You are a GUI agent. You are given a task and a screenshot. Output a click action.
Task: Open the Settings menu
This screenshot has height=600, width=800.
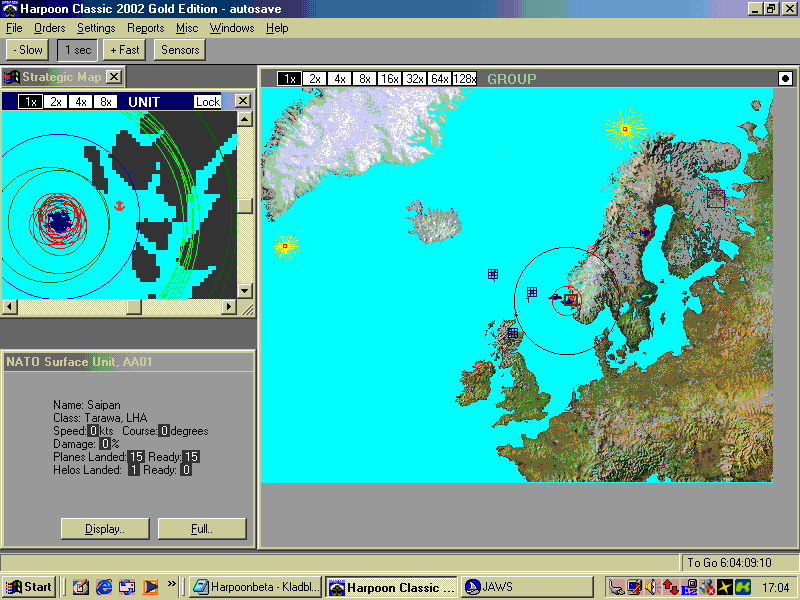point(96,28)
